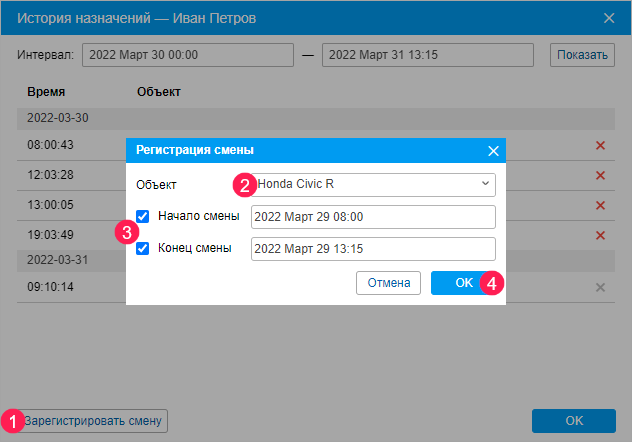The height and width of the screenshot is (442, 632).
Task: Open the Объект dropdown with Honda Civic R
Action: [x=374, y=185]
